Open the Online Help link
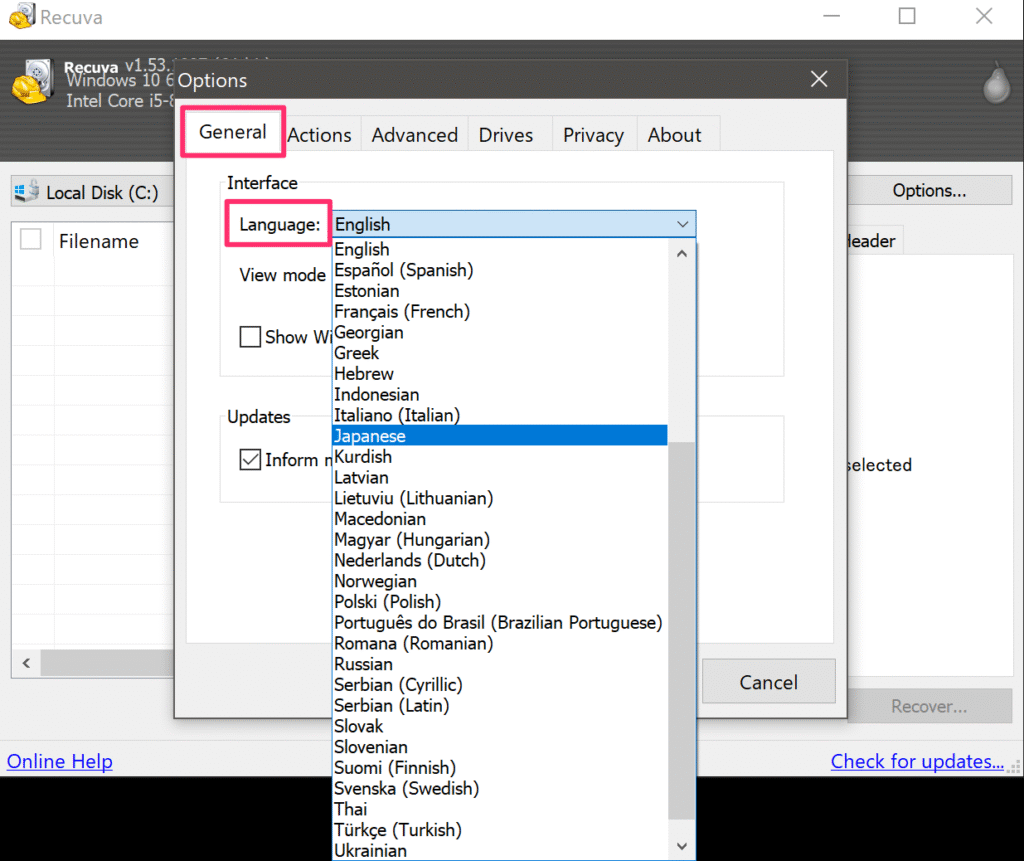 59,761
